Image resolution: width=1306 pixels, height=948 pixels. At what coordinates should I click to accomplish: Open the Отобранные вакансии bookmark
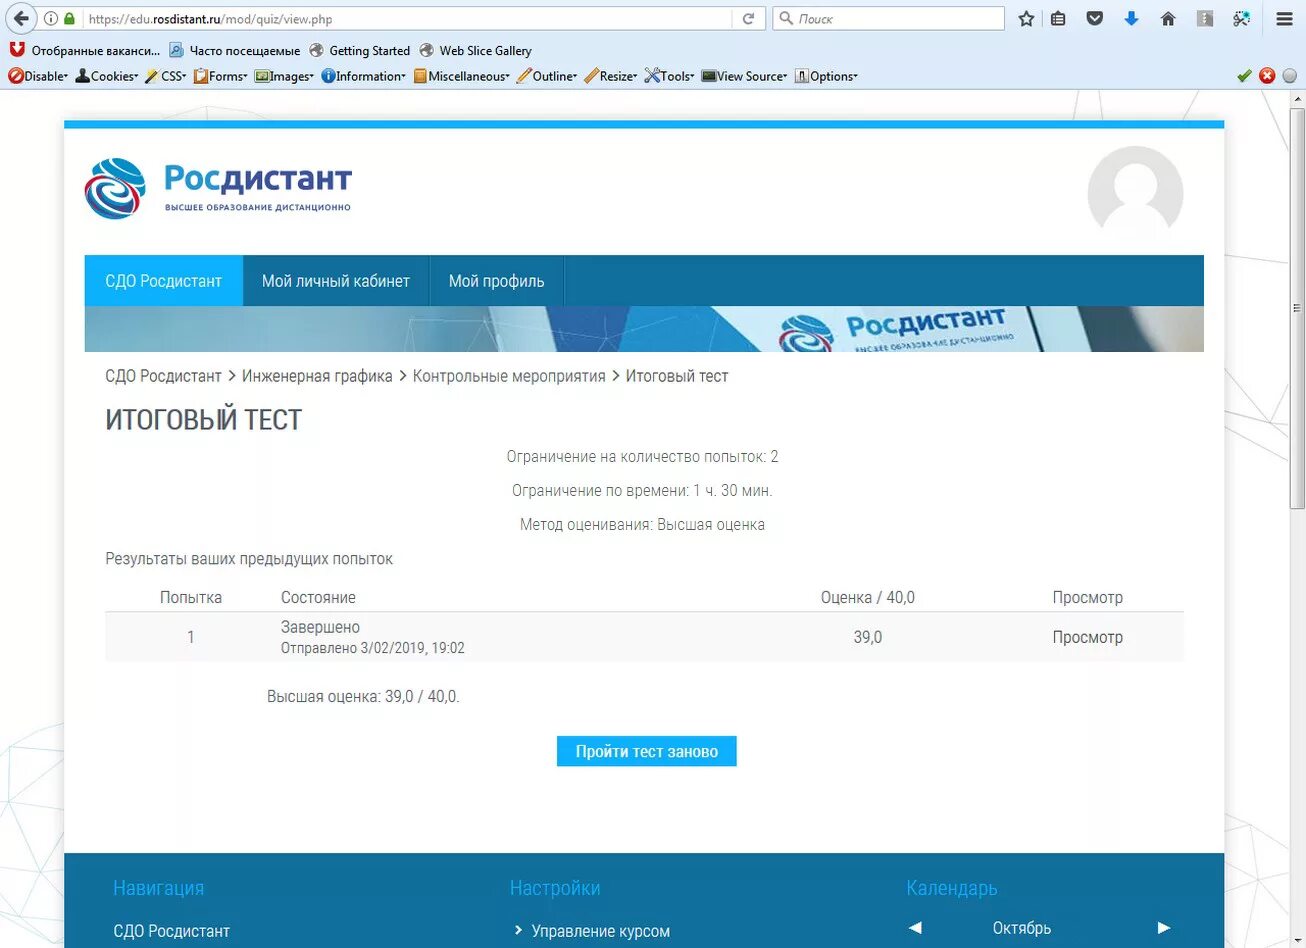coord(85,50)
